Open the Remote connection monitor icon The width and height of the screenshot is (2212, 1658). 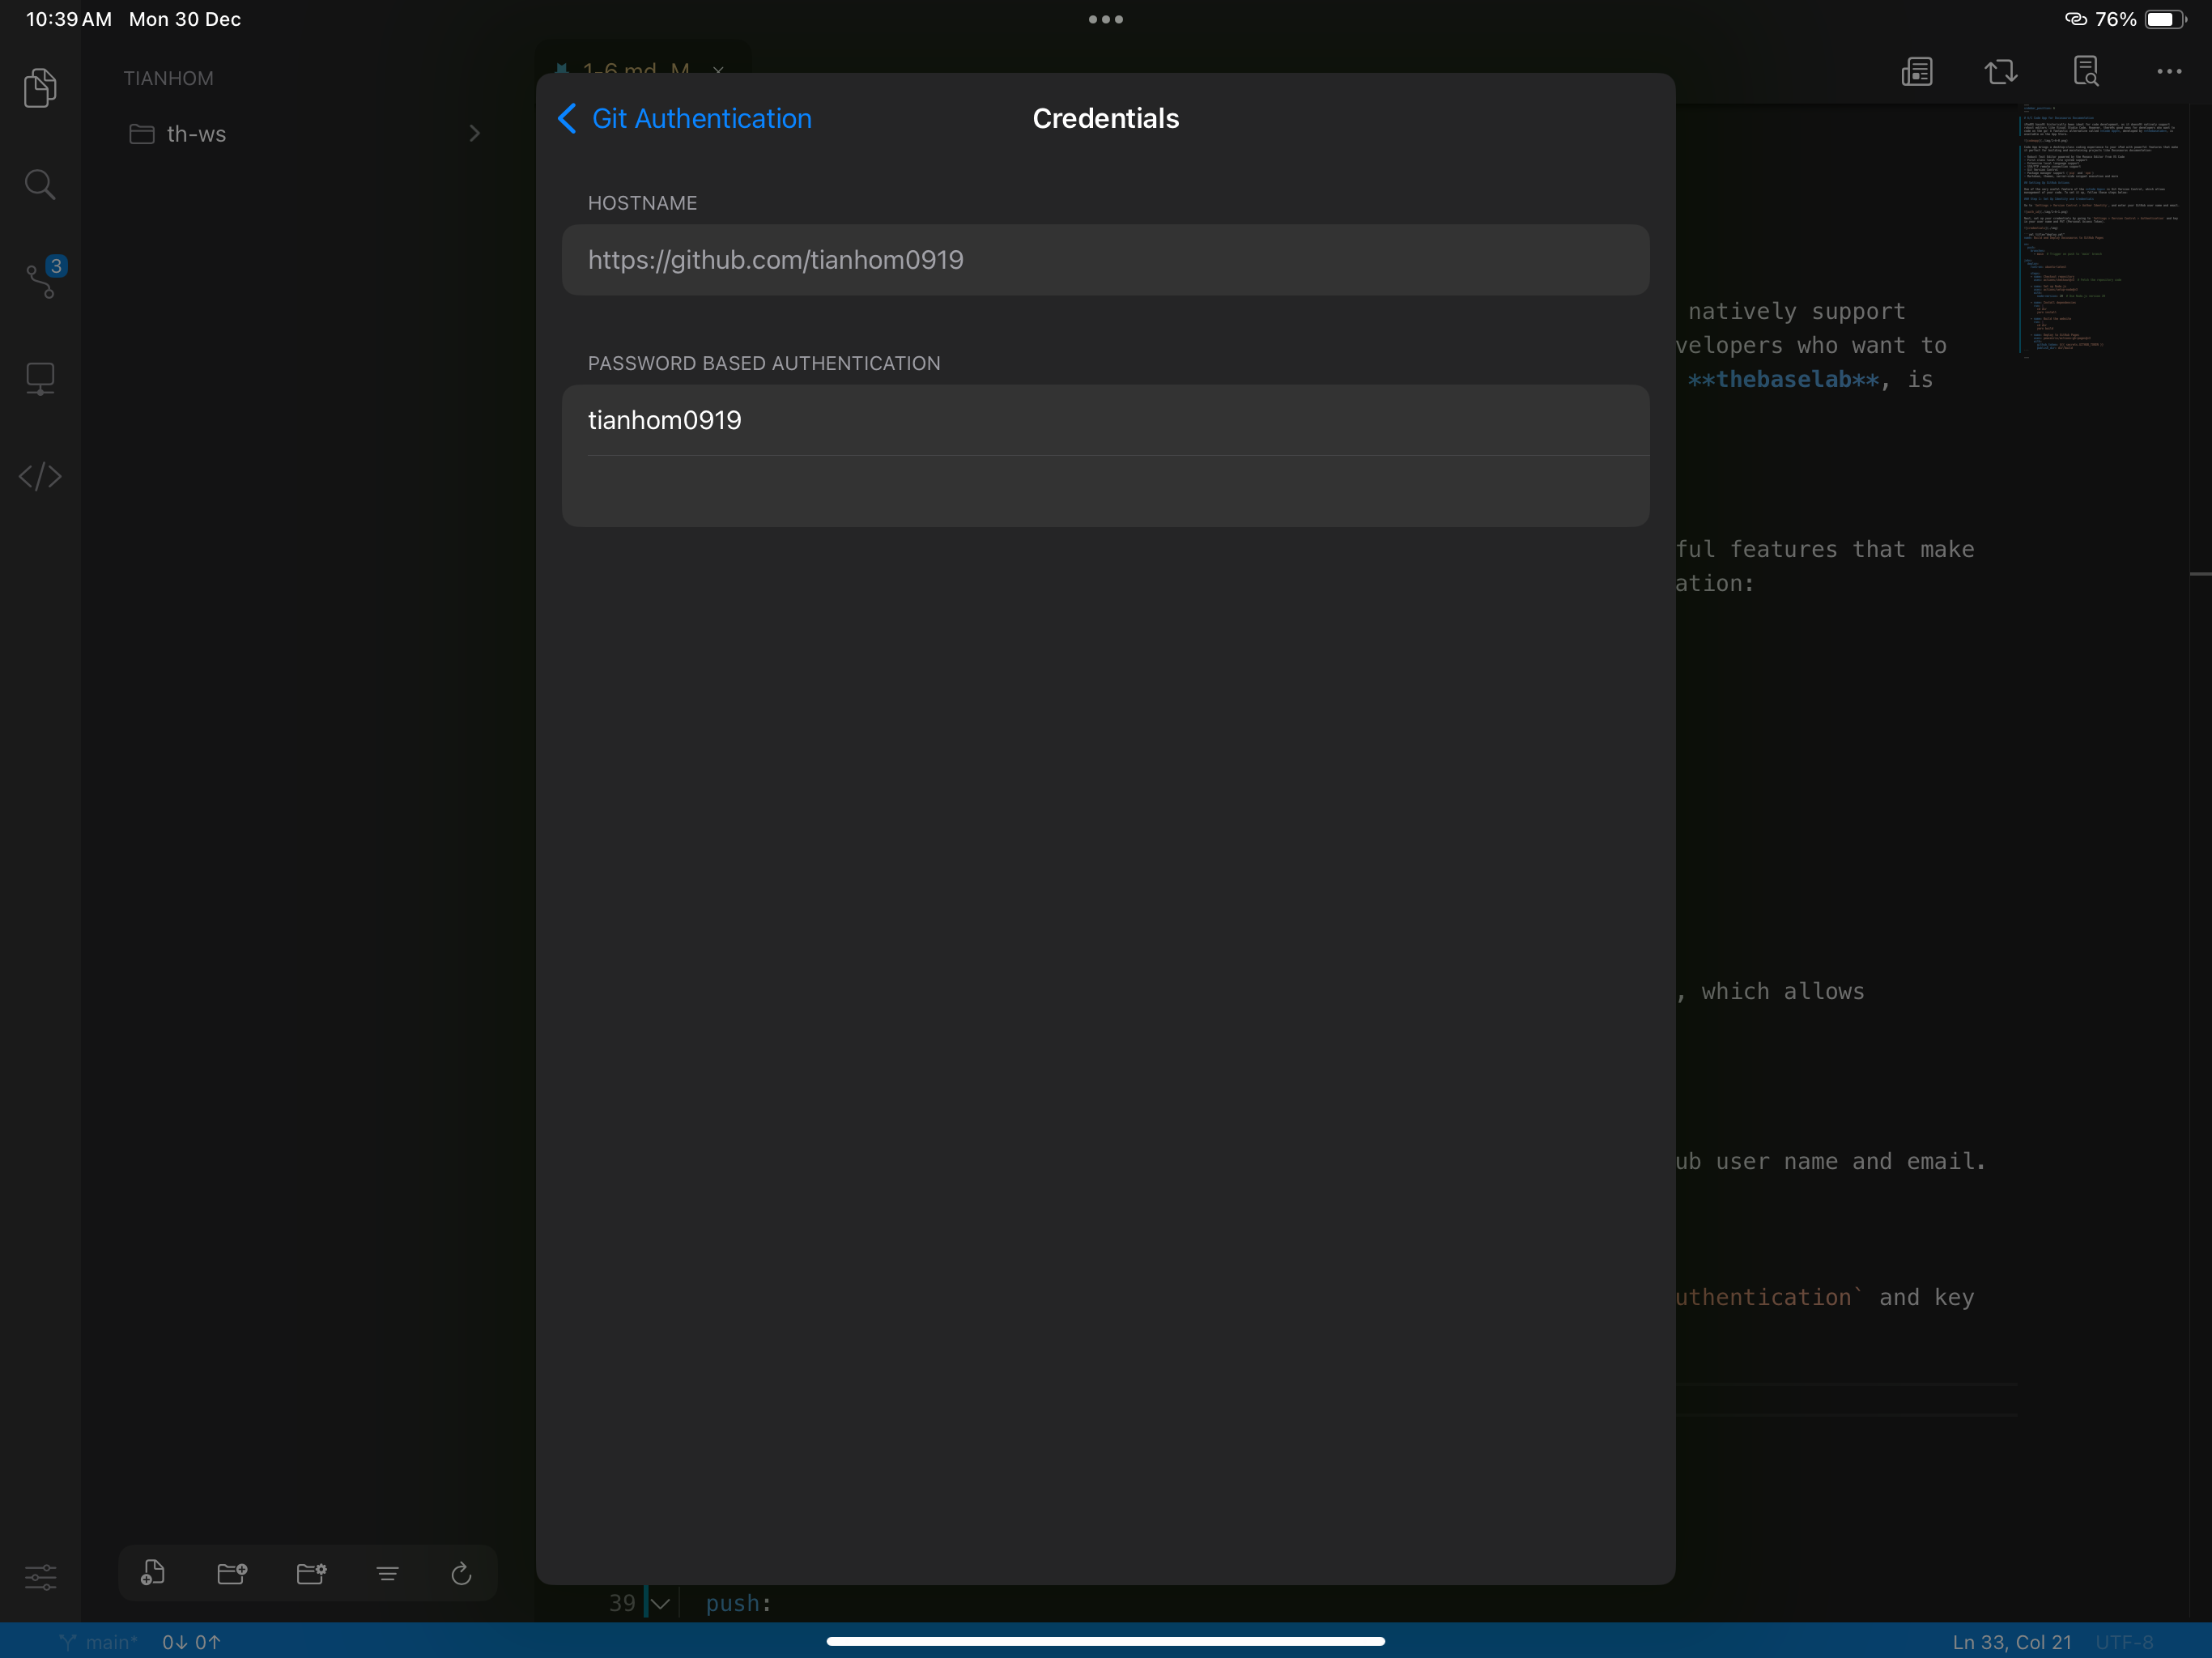pyautogui.click(x=40, y=379)
